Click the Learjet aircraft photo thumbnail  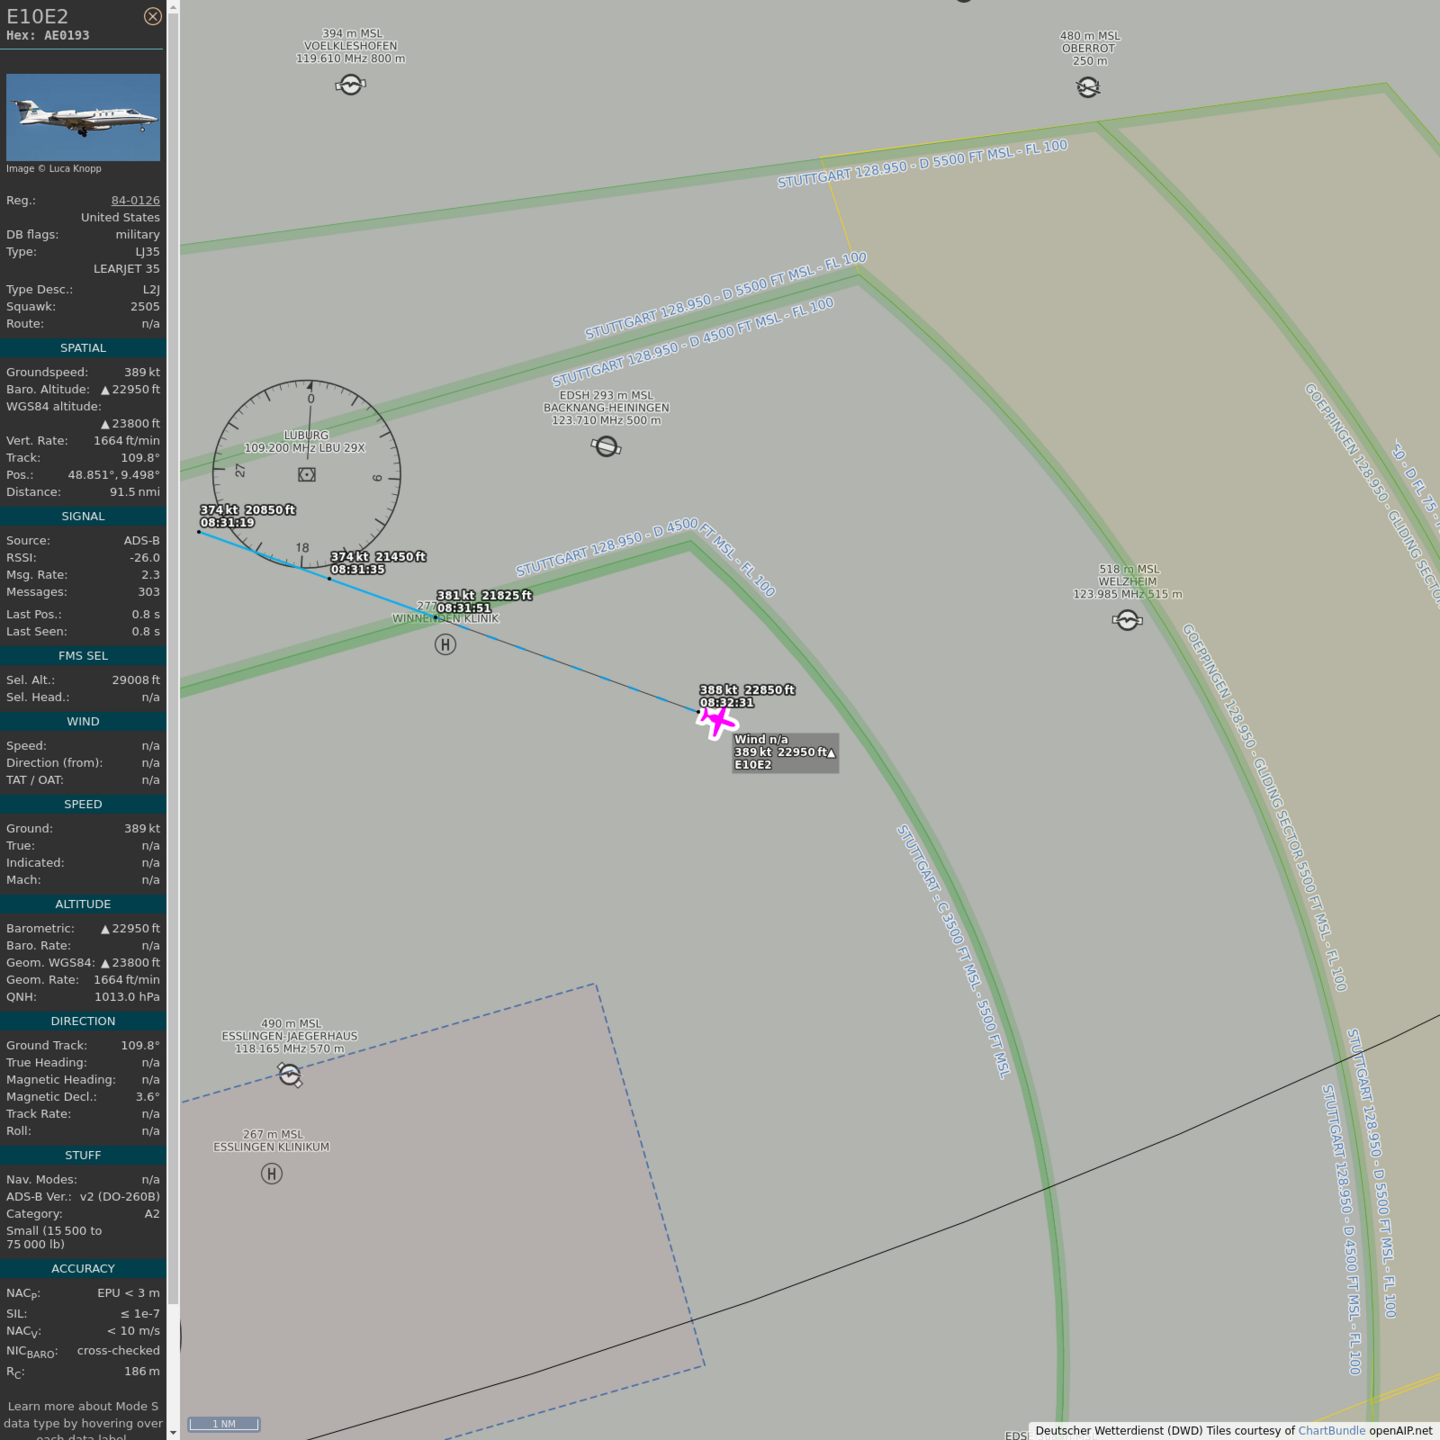[83, 117]
